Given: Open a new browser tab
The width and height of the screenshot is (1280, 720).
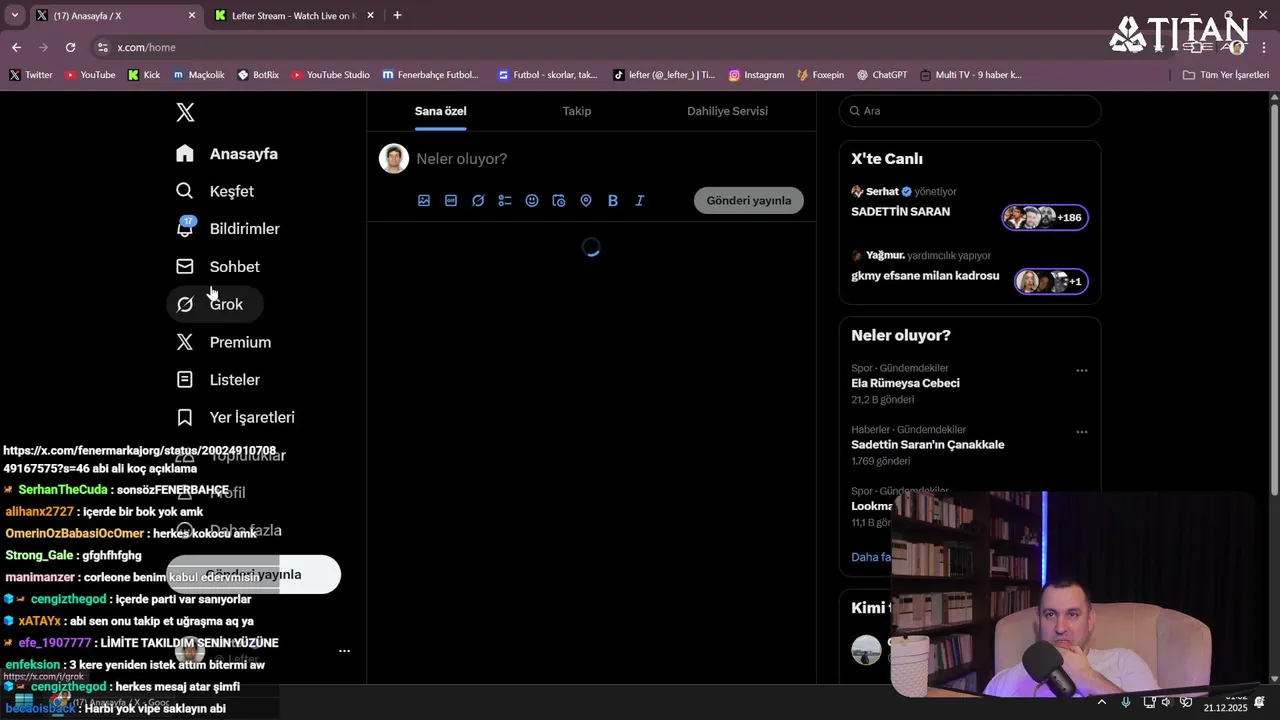Looking at the screenshot, I should 397,15.
